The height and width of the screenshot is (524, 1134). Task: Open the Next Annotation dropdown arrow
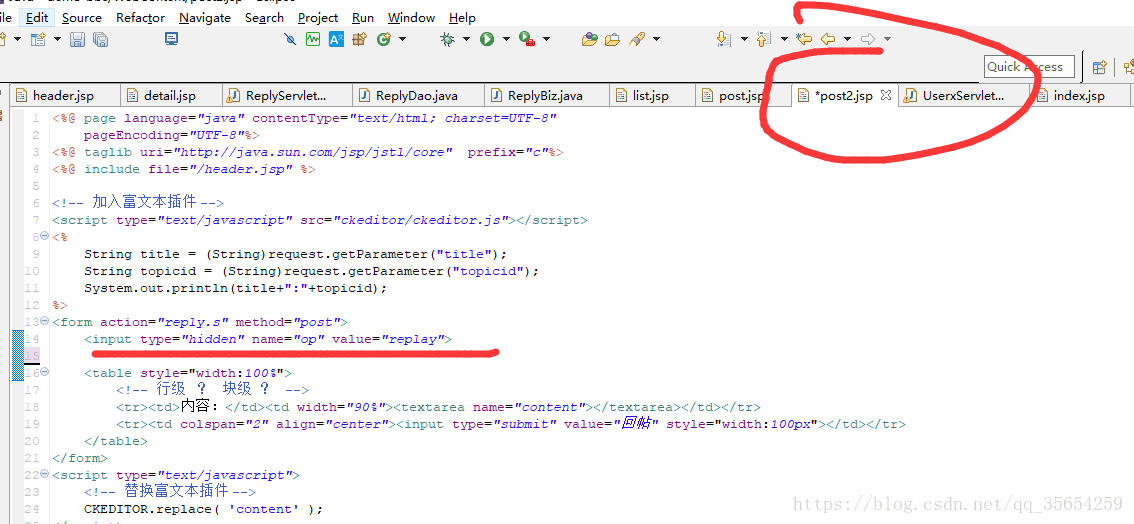[x=743, y=39]
